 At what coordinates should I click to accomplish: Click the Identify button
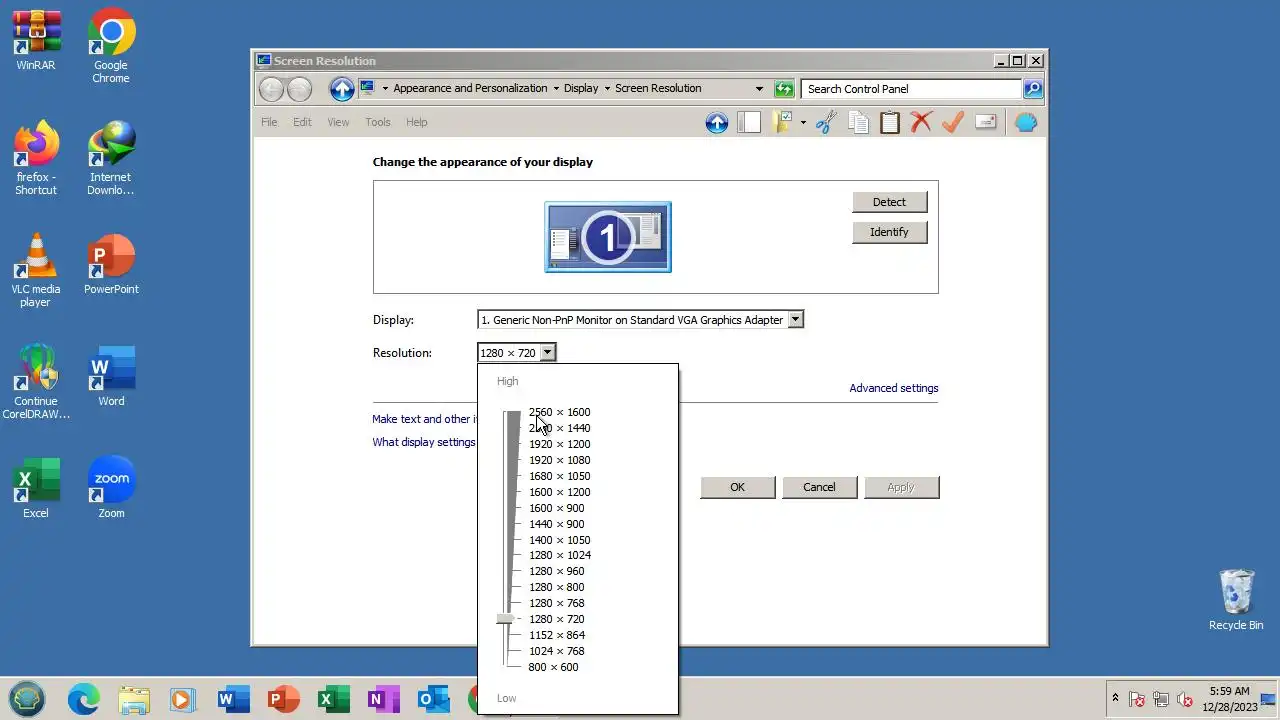[889, 232]
